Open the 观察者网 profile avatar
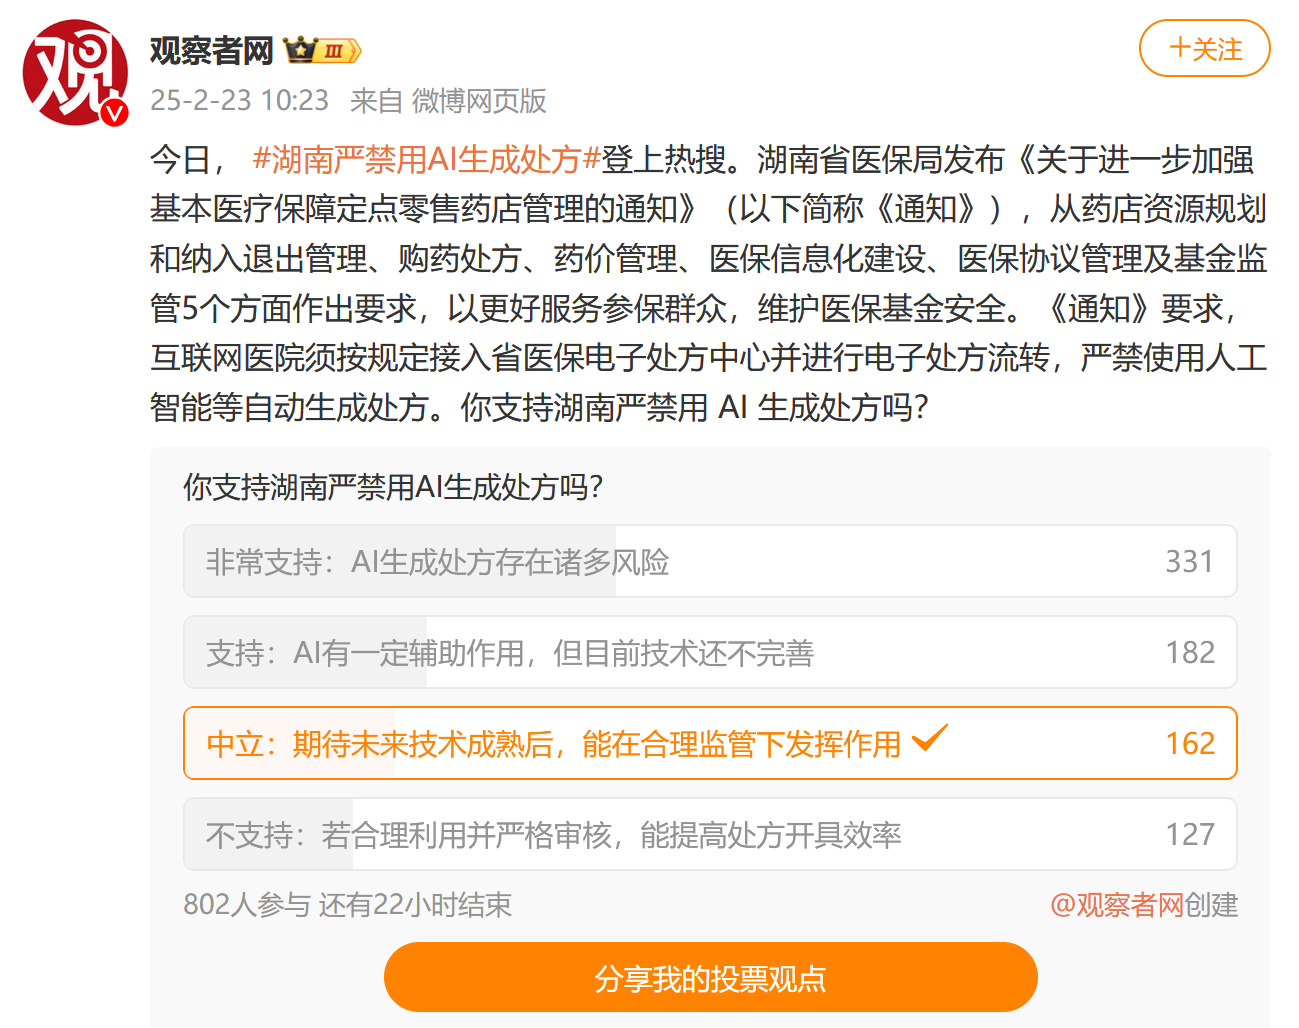The height and width of the screenshot is (1028, 1299). (73, 72)
